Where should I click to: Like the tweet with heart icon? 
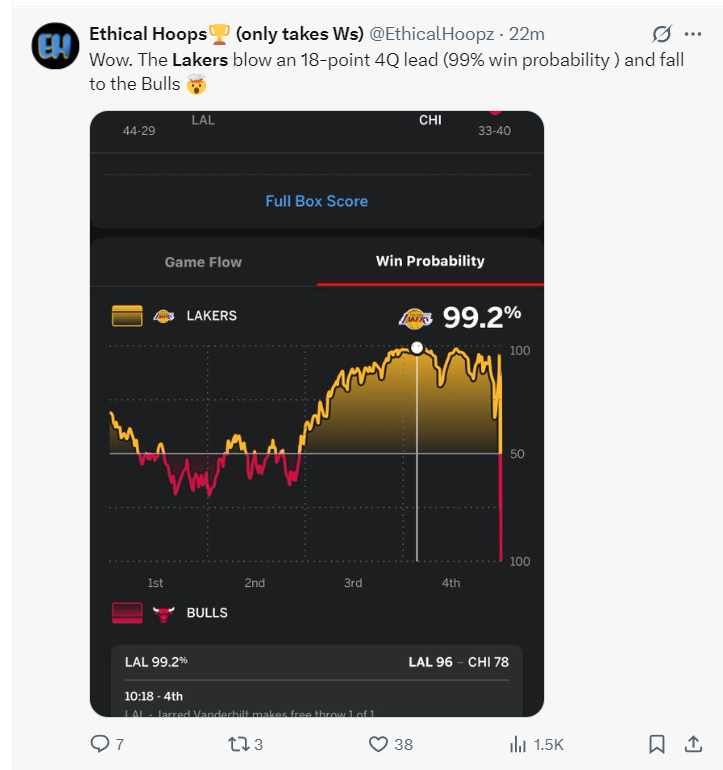coord(378,744)
